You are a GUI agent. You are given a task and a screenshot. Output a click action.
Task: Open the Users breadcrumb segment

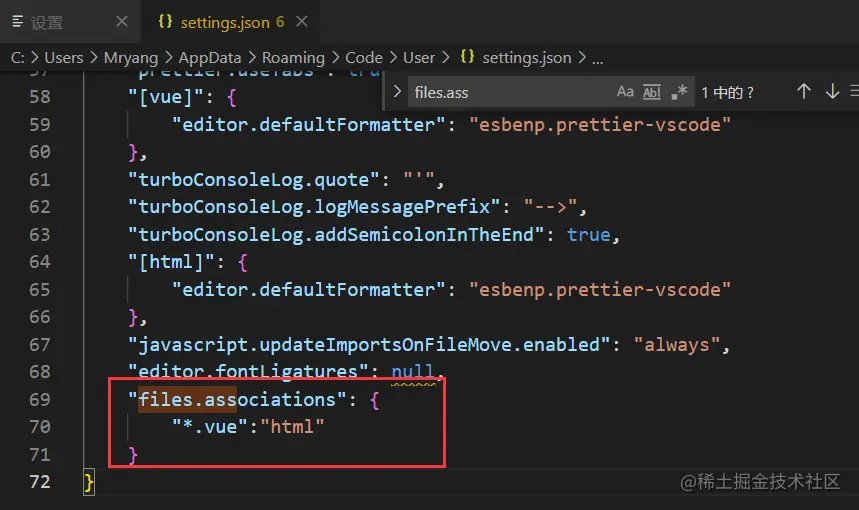64,58
